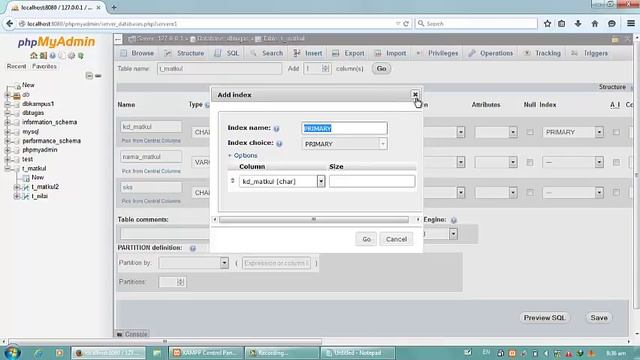Toggle Null checkbox for nama_matkul row
Viewport: 640px width, 360px height.
[x=530, y=162]
